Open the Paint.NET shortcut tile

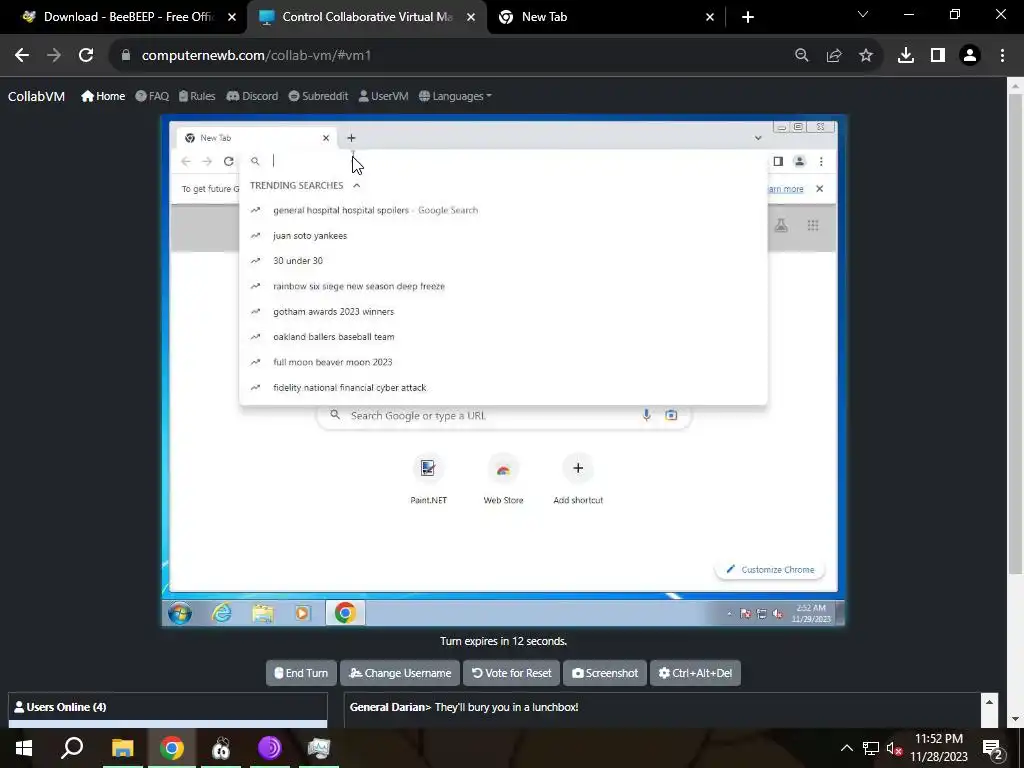click(428, 479)
